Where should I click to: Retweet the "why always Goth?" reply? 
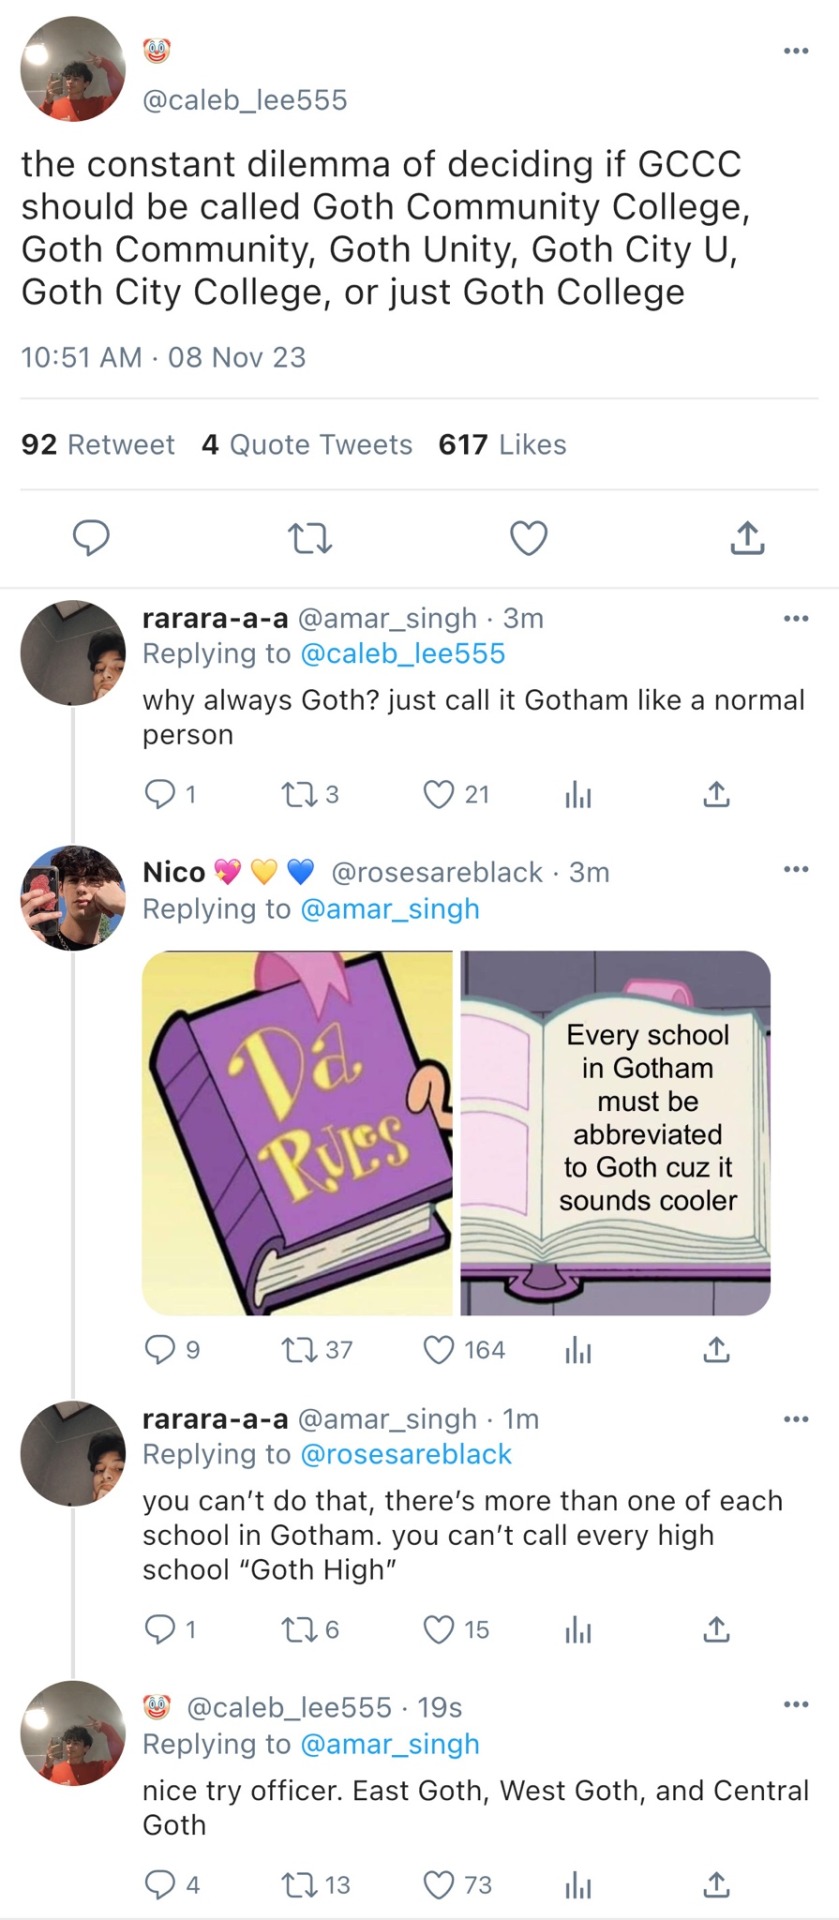298,795
